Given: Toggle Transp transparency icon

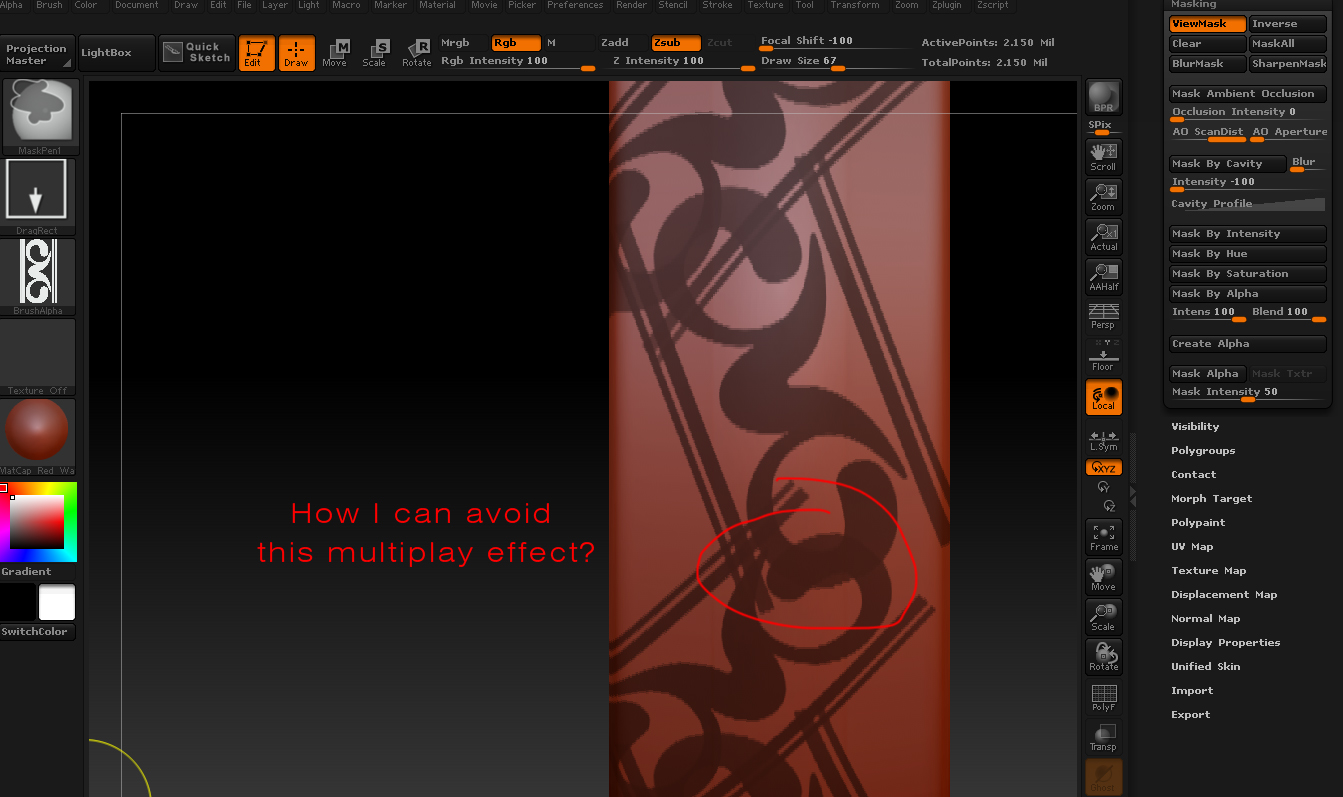Looking at the screenshot, I should (1104, 737).
